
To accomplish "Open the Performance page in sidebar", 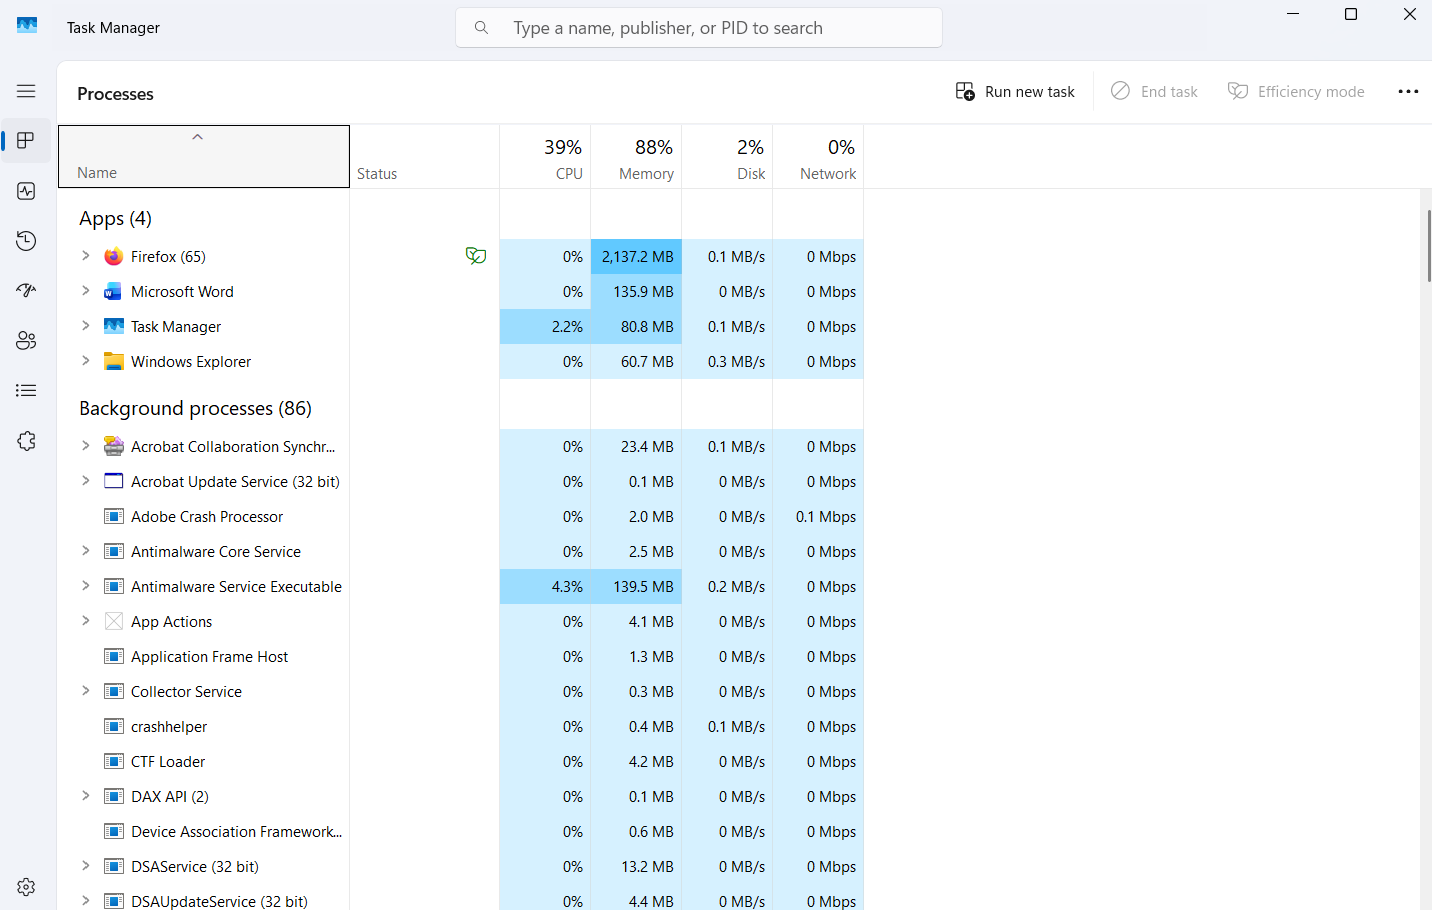I will click(26, 191).
